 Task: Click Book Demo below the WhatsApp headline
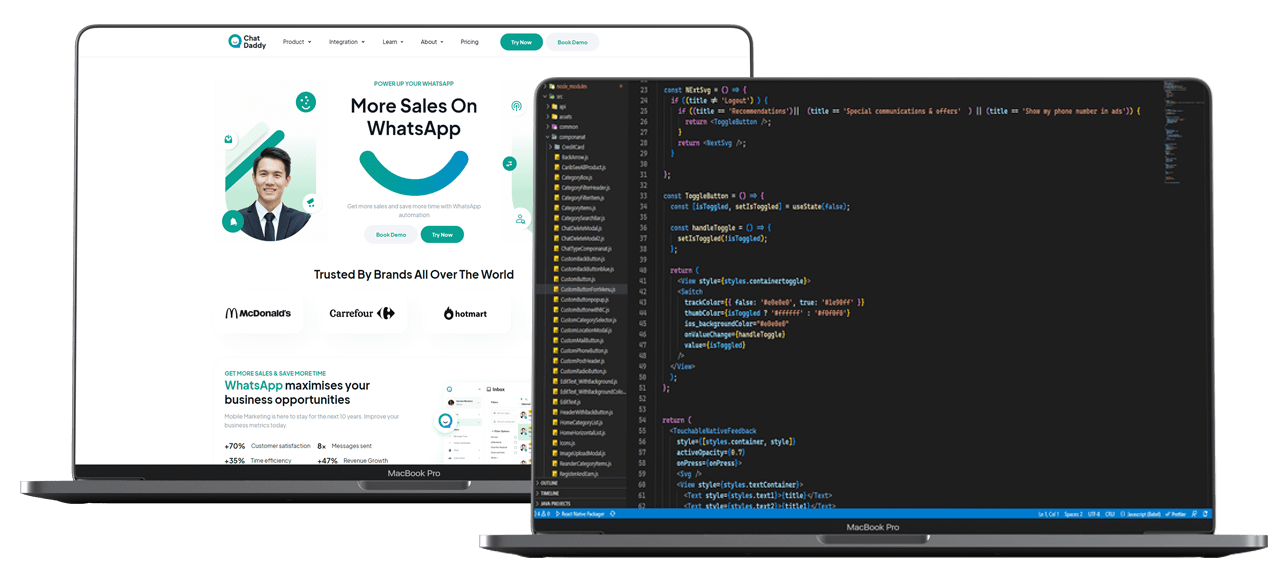[x=391, y=235]
